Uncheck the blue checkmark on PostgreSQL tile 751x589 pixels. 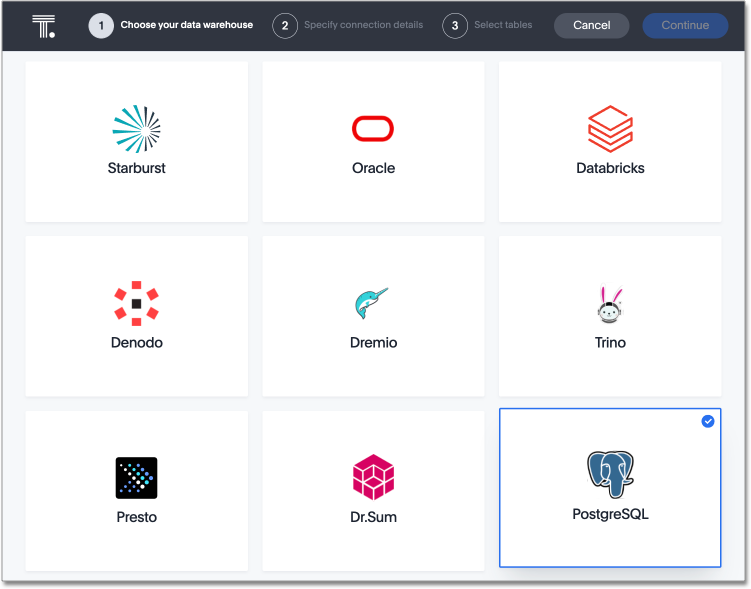708,422
